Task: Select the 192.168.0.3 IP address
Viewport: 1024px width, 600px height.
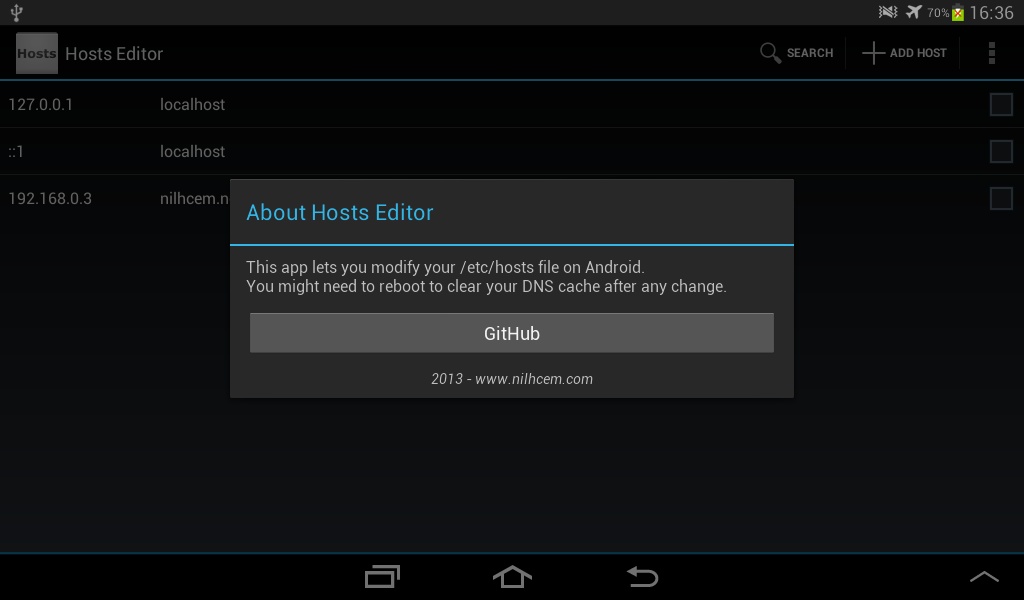Action: [x=50, y=198]
